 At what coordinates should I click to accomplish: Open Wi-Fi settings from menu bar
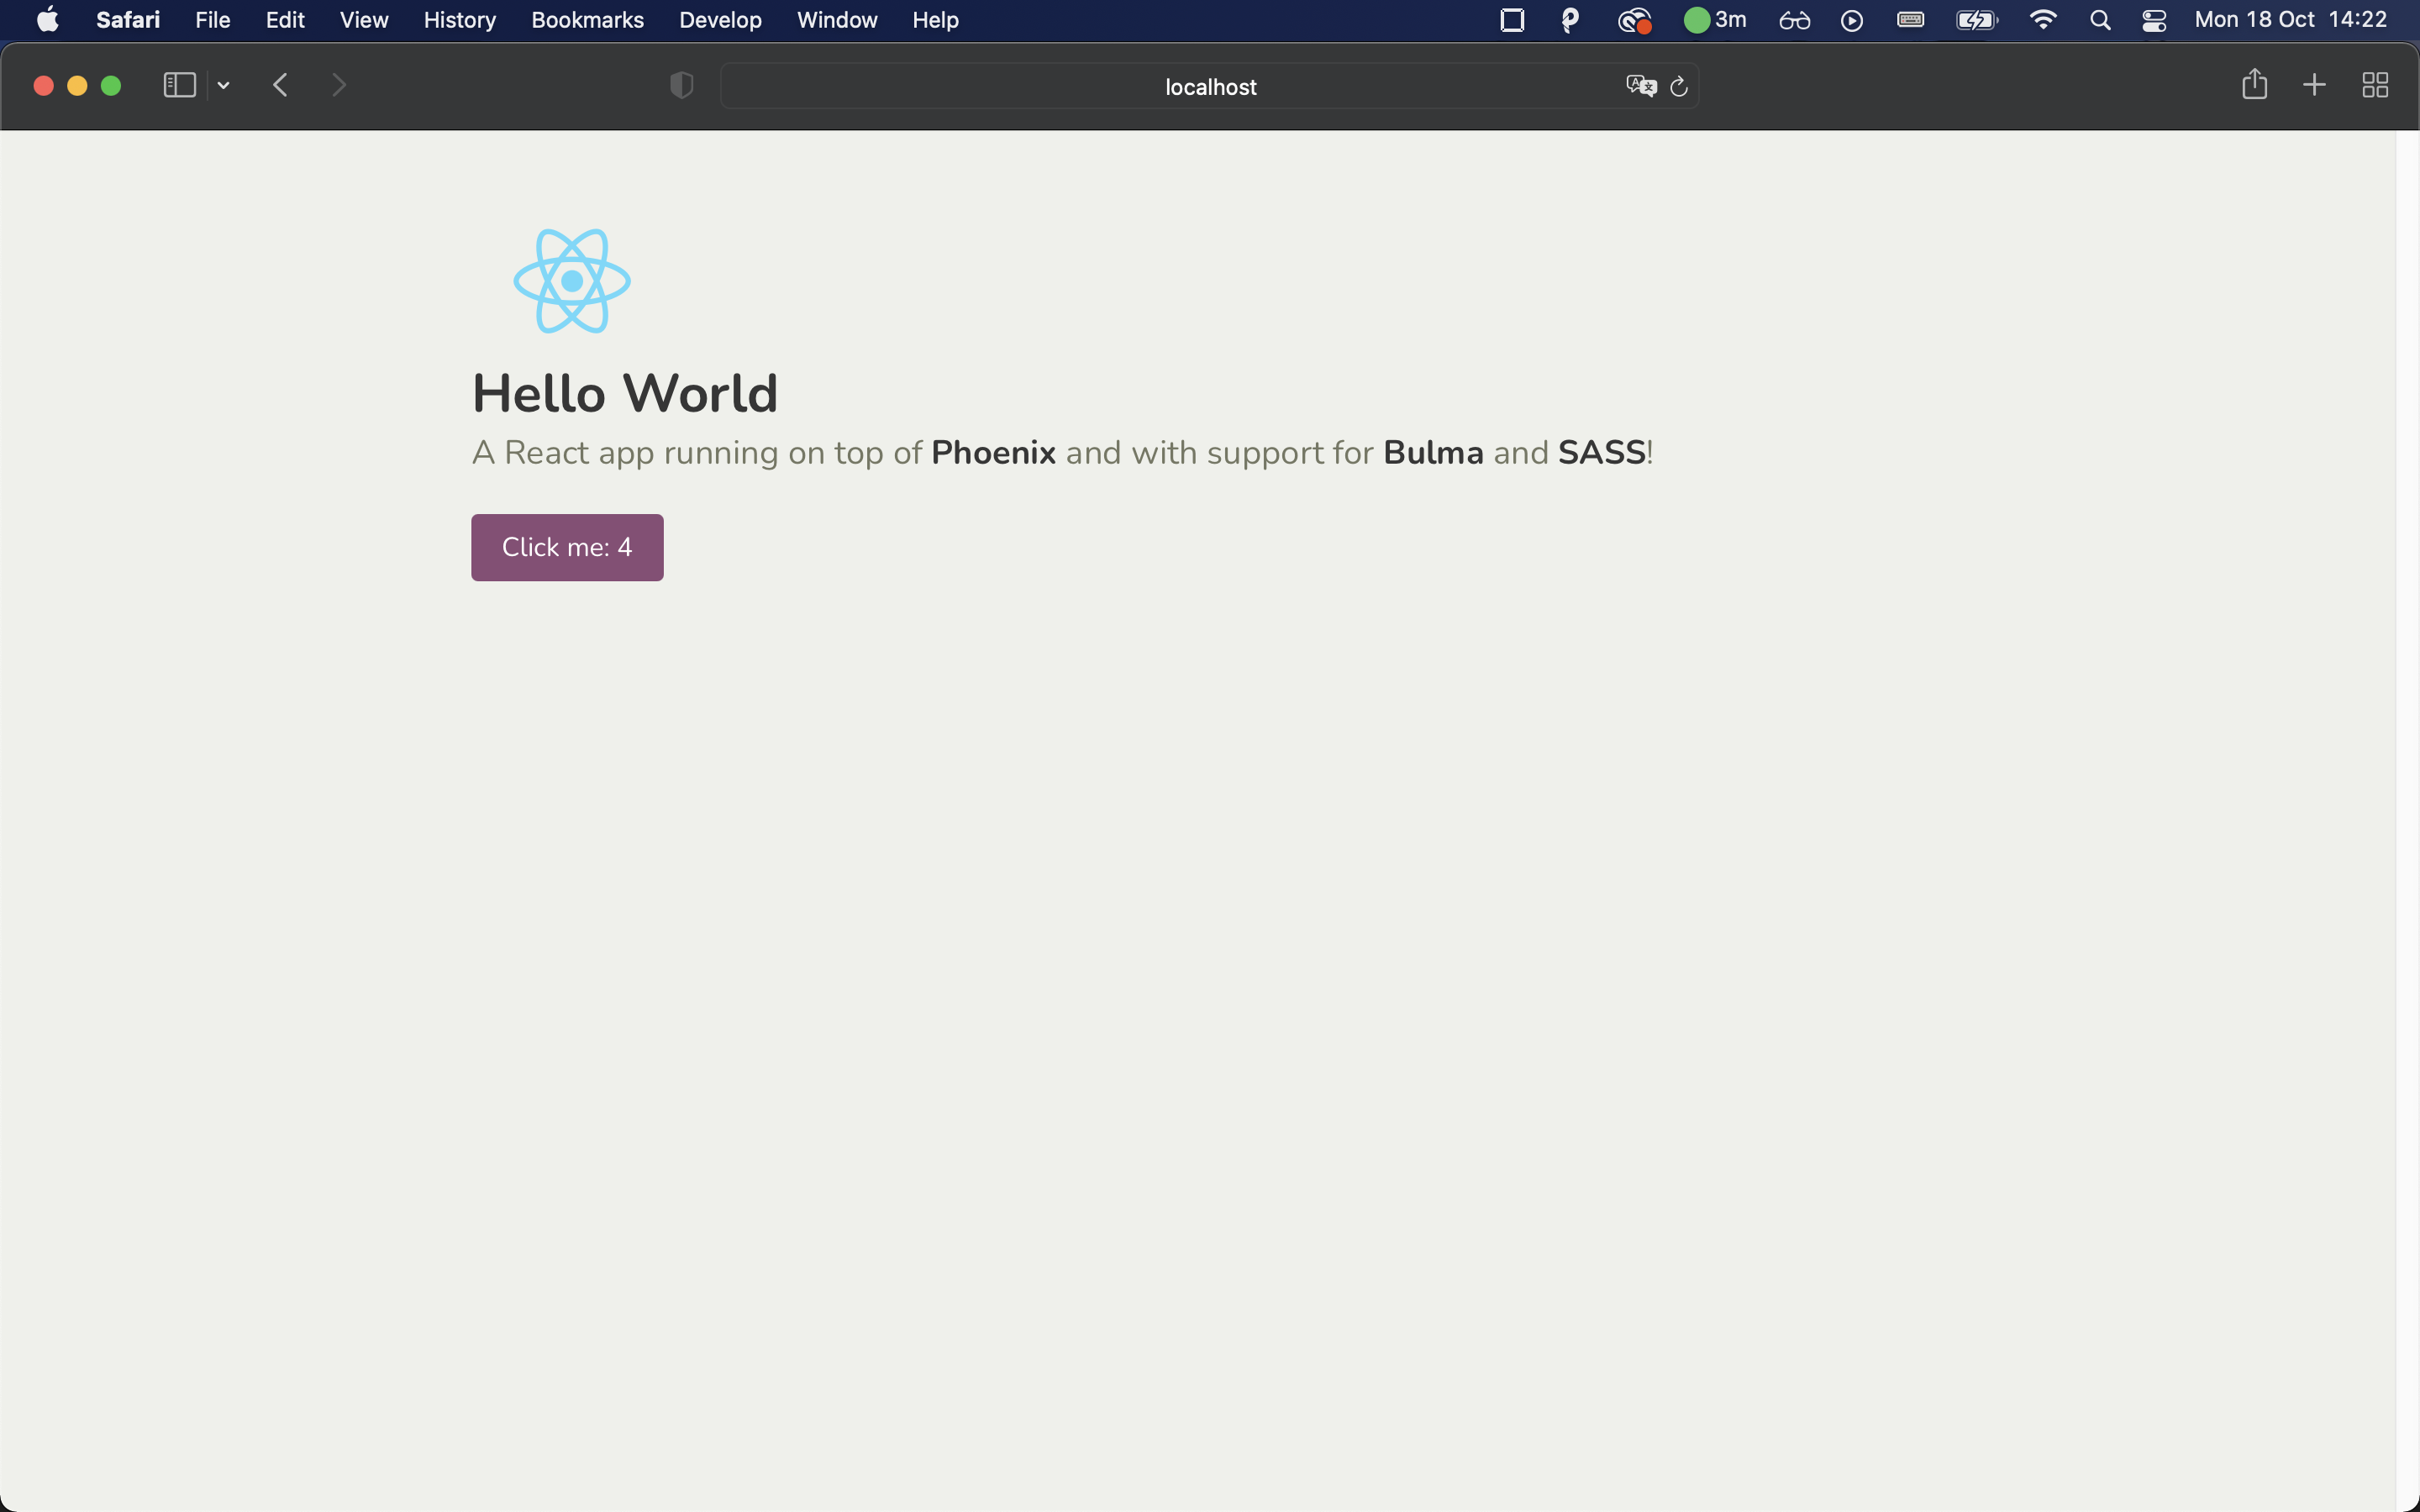(x=2044, y=19)
